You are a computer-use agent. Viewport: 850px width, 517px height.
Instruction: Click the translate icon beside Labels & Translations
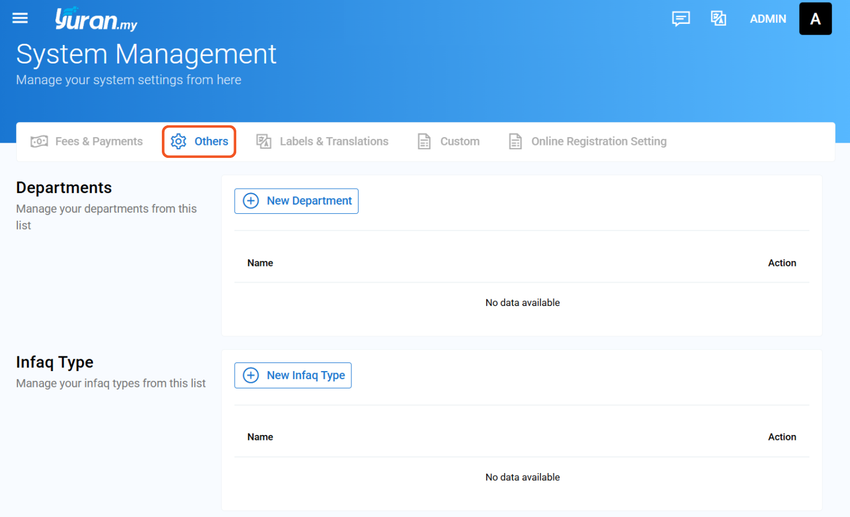click(x=264, y=141)
